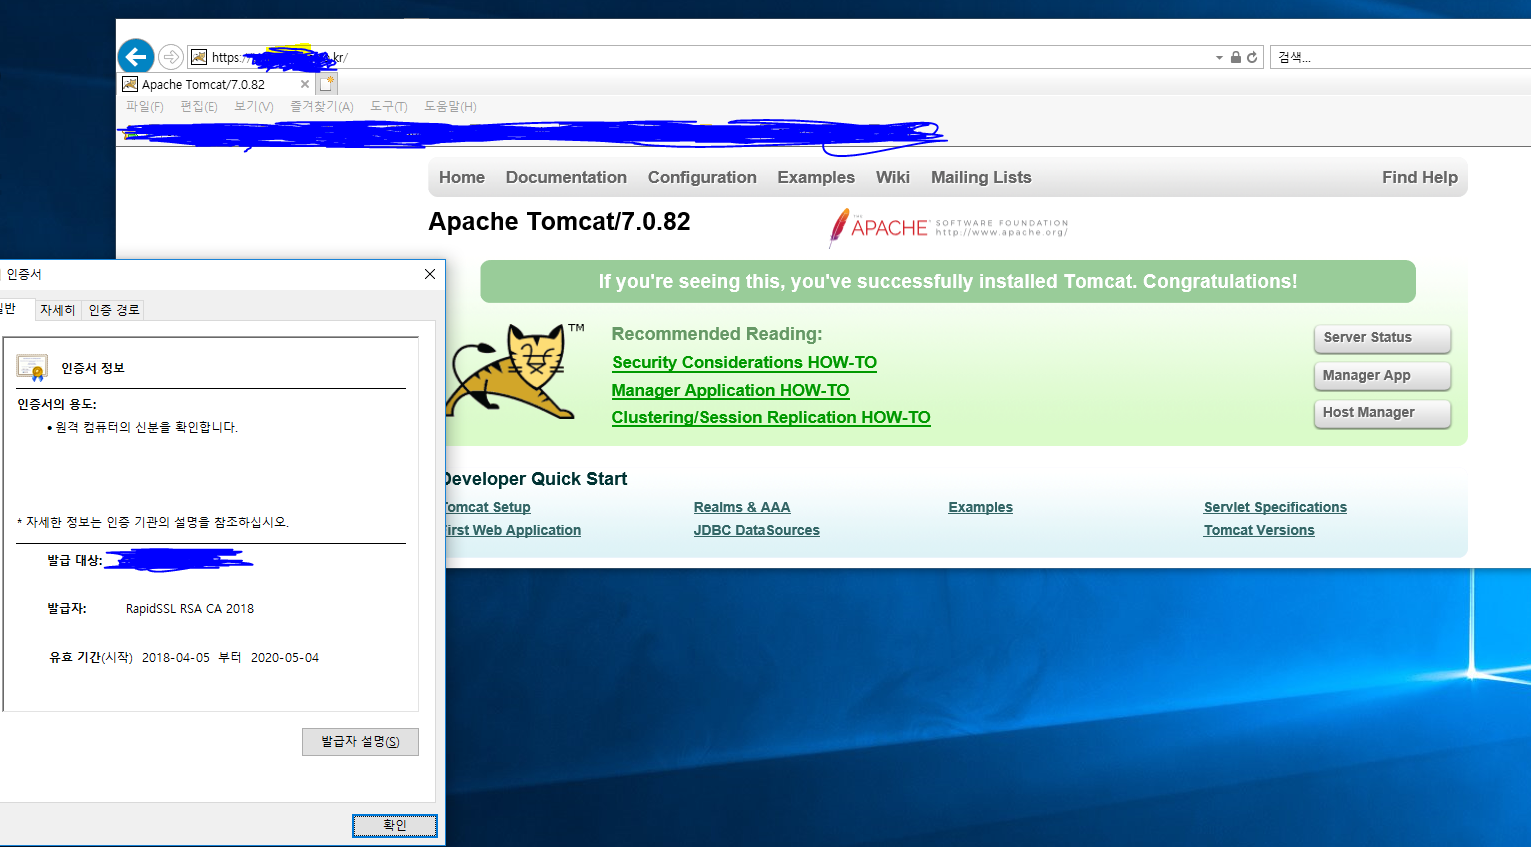The width and height of the screenshot is (1531, 847).
Task: Click the security lock icon
Action: click(1236, 58)
